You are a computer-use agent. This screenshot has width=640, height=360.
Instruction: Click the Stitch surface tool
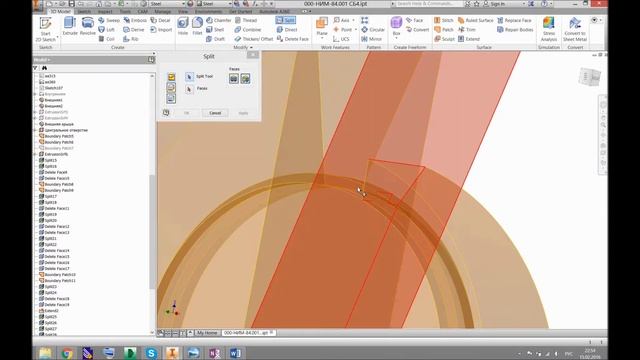(x=444, y=20)
